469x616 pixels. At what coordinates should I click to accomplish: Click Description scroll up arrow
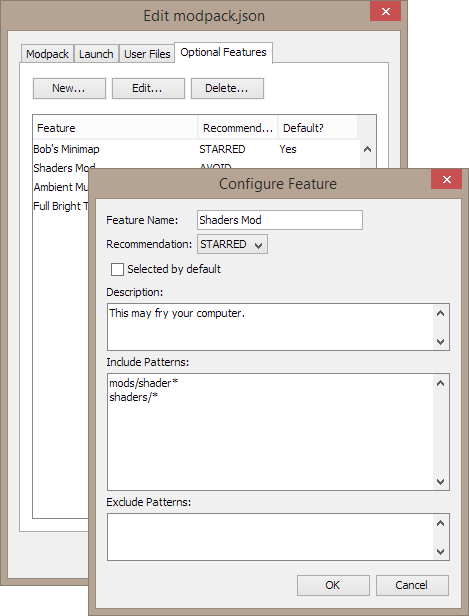point(441,313)
